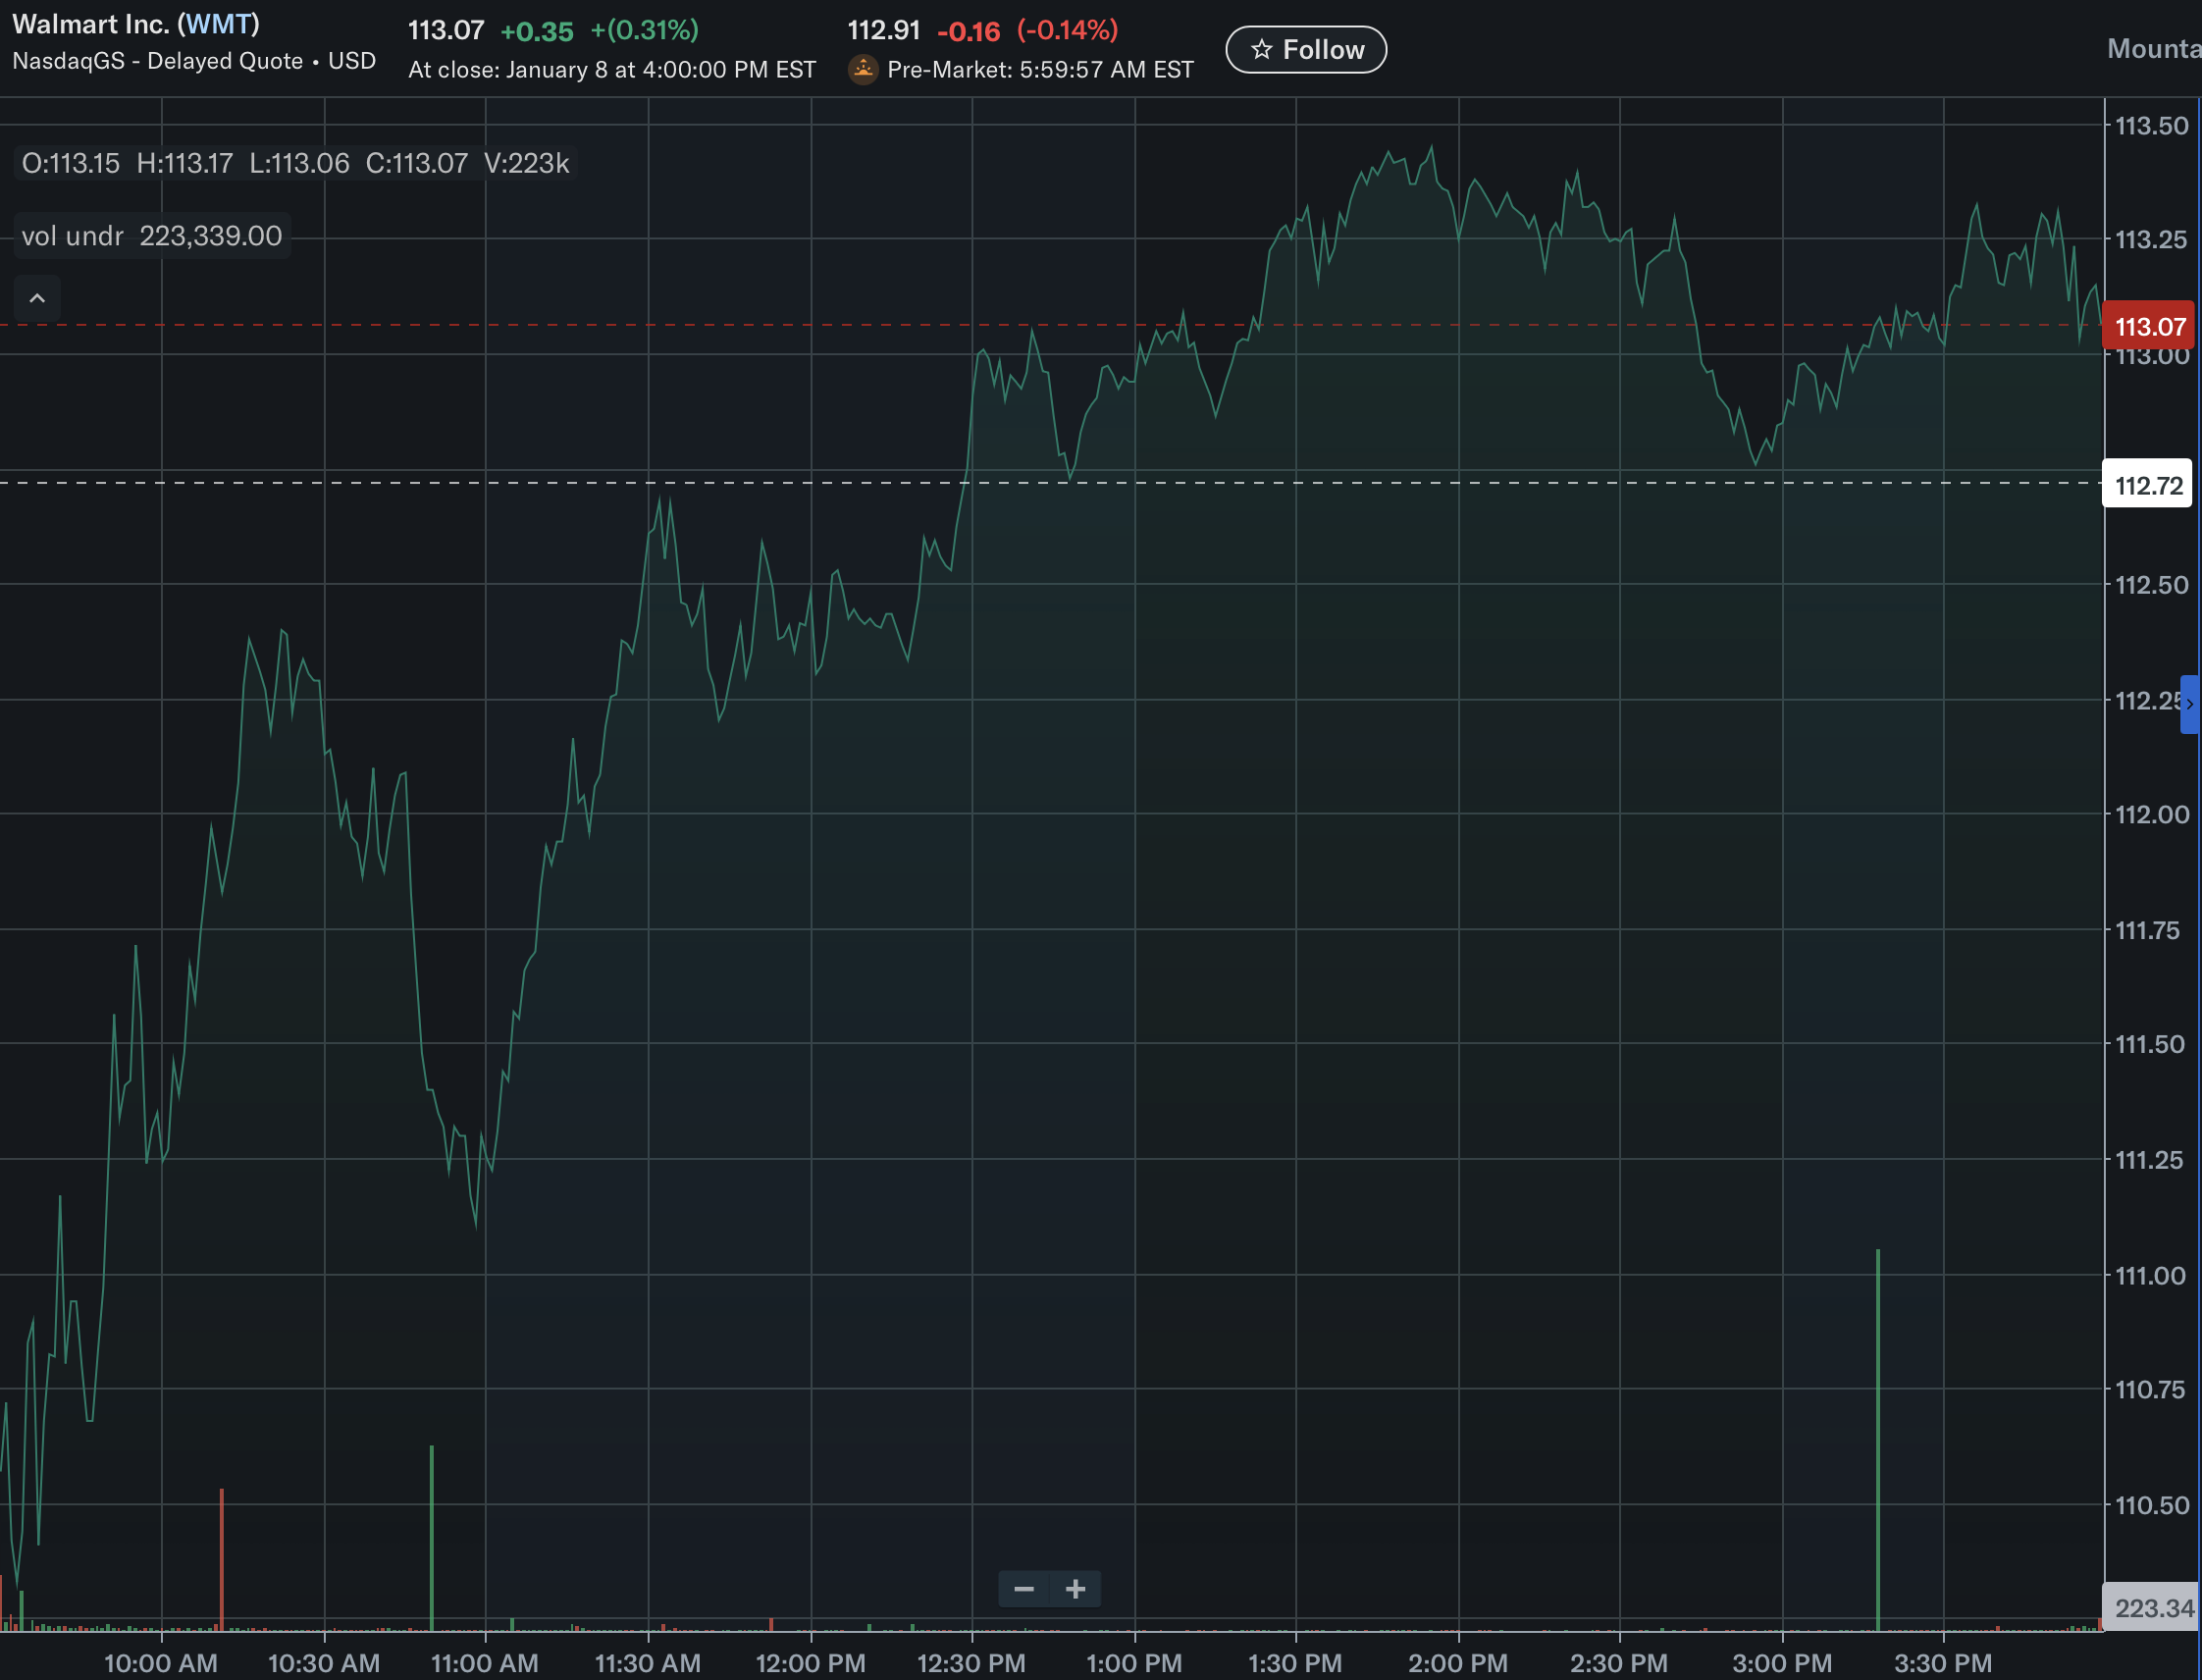This screenshot has height=1680, width=2202.
Task: Click the OHLC values legend line
Action: coord(295,163)
